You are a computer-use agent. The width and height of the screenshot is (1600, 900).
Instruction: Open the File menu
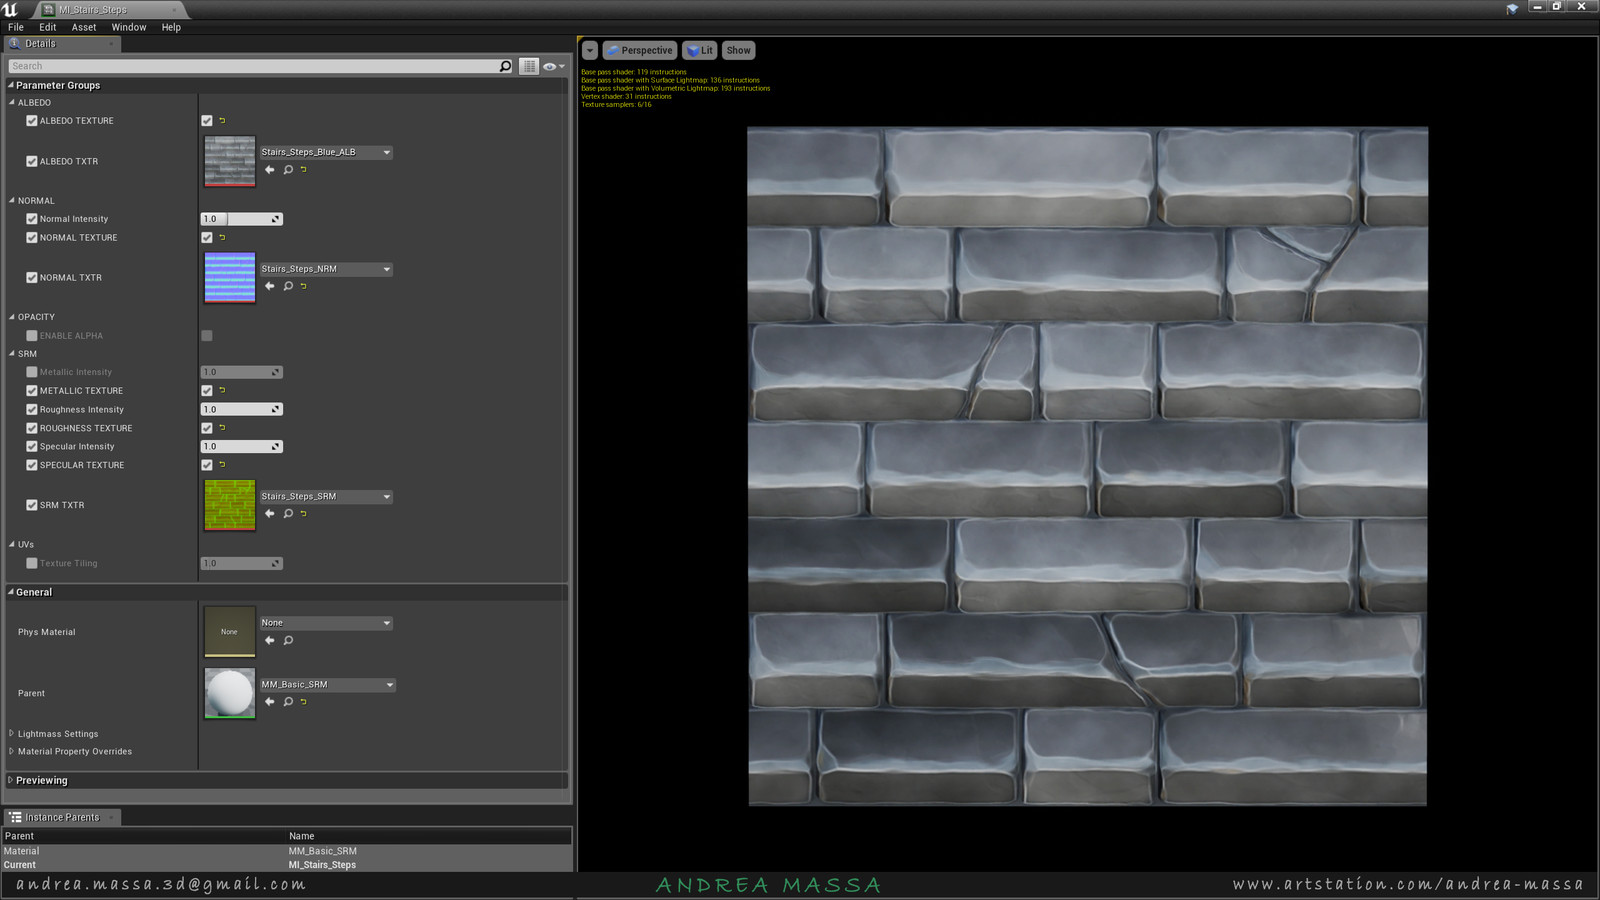point(16,28)
